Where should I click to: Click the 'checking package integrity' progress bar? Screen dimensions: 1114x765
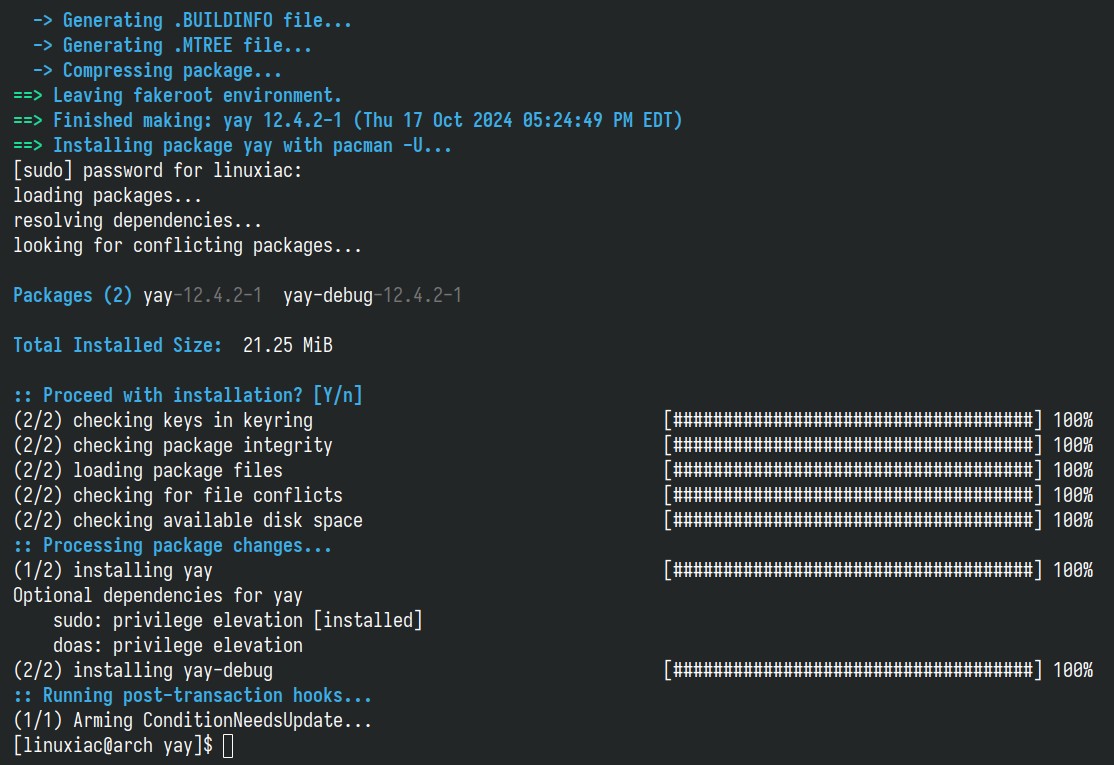[x=853, y=445]
